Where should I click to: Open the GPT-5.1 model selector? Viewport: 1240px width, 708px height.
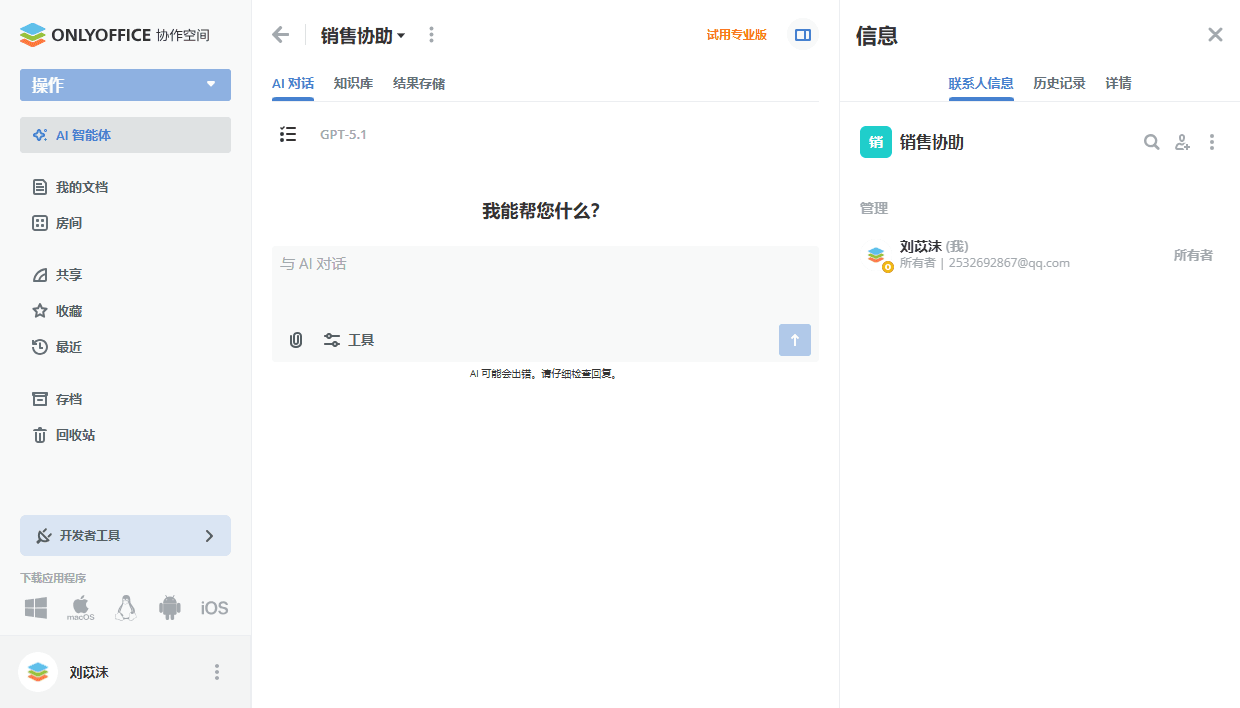[x=345, y=134]
